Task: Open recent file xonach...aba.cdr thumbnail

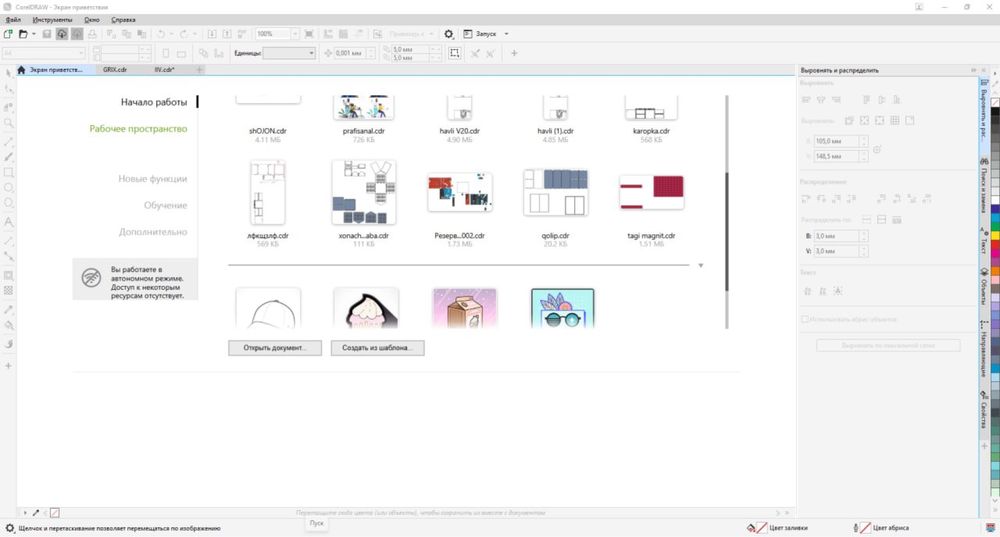Action: tap(364, 193)
